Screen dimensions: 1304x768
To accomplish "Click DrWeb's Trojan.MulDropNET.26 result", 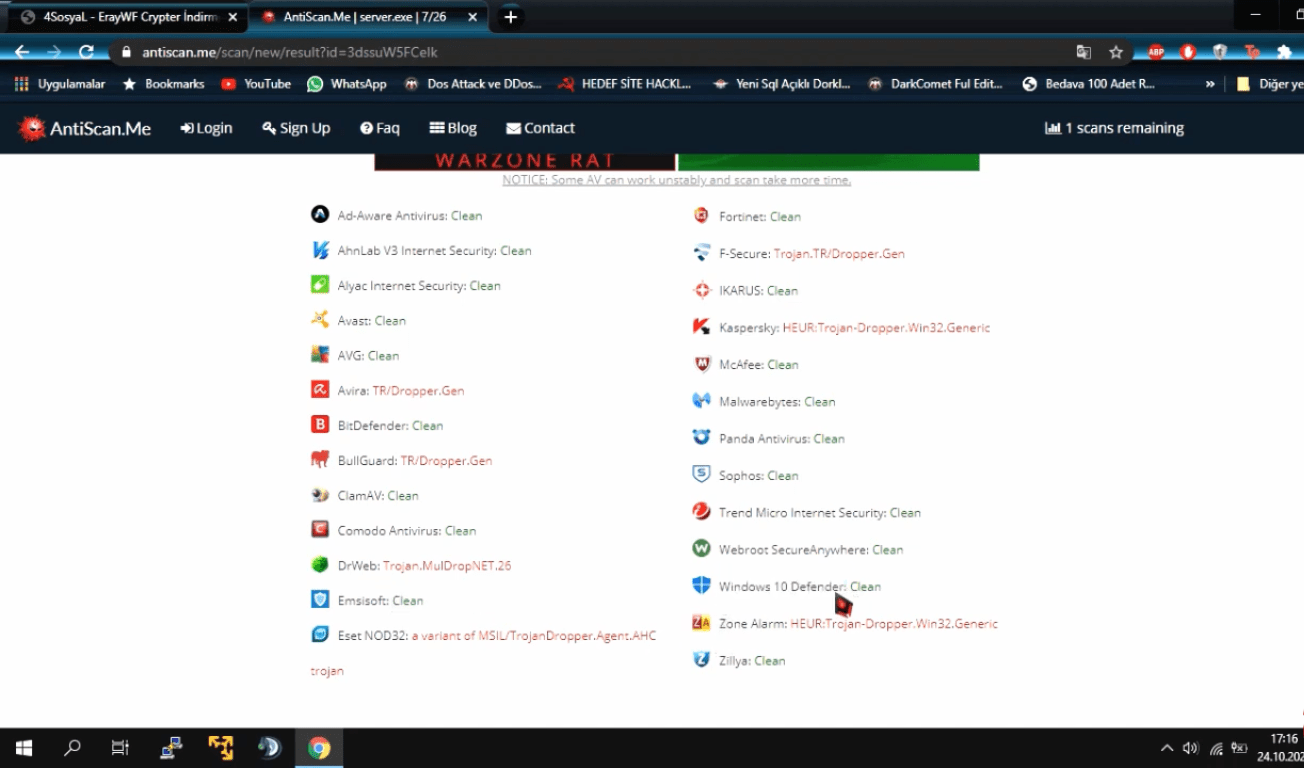I will [447, 565].
